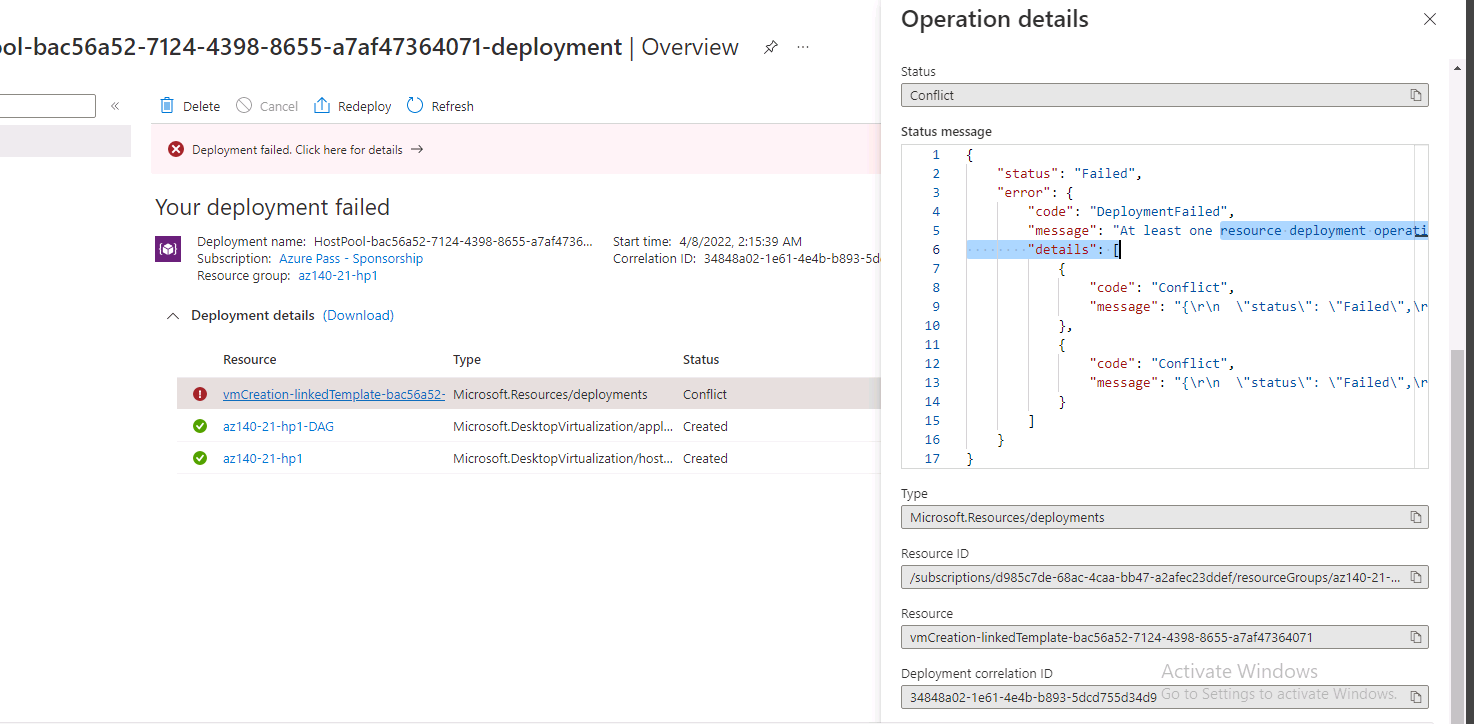This screenshot has width=1474, height=724.
Task: Click inside the sidebar search box
Action: (x=45, y=105)
